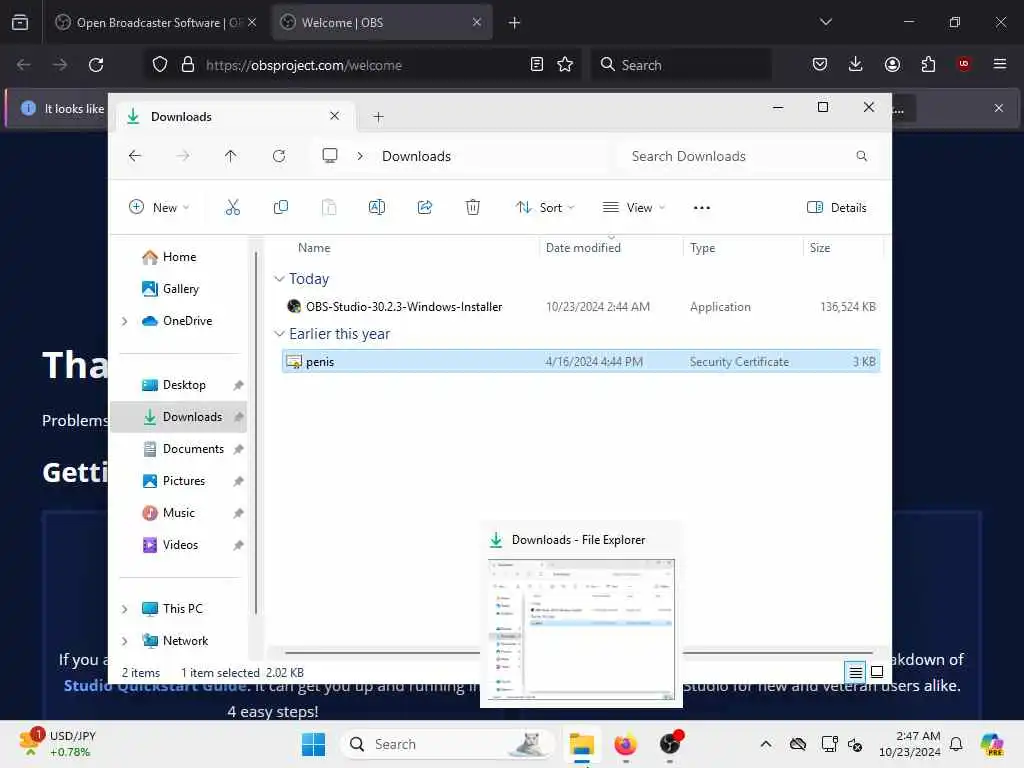Image resolution: width=1024 pixels, height=768 pixels.
Task: Click the Rename icon in File Explorer toolbar
Action: click(x=377, y=208)
